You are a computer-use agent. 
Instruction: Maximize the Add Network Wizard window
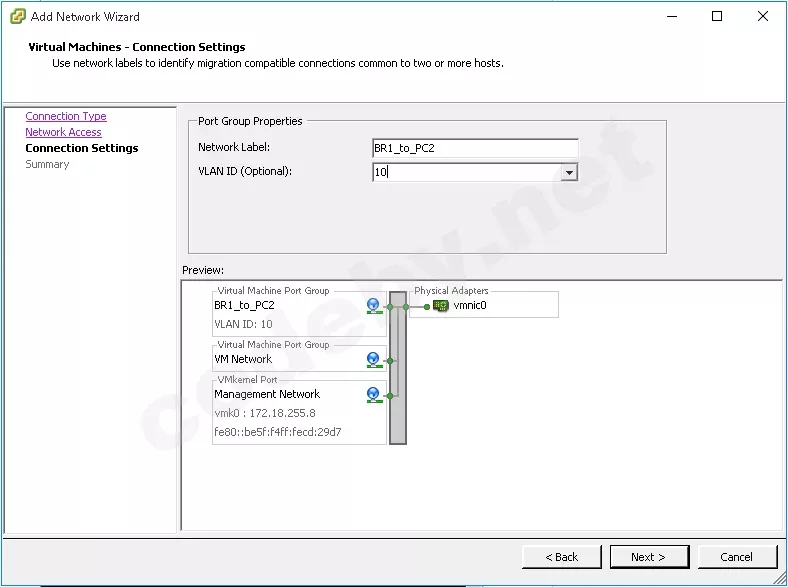(717, 17)
